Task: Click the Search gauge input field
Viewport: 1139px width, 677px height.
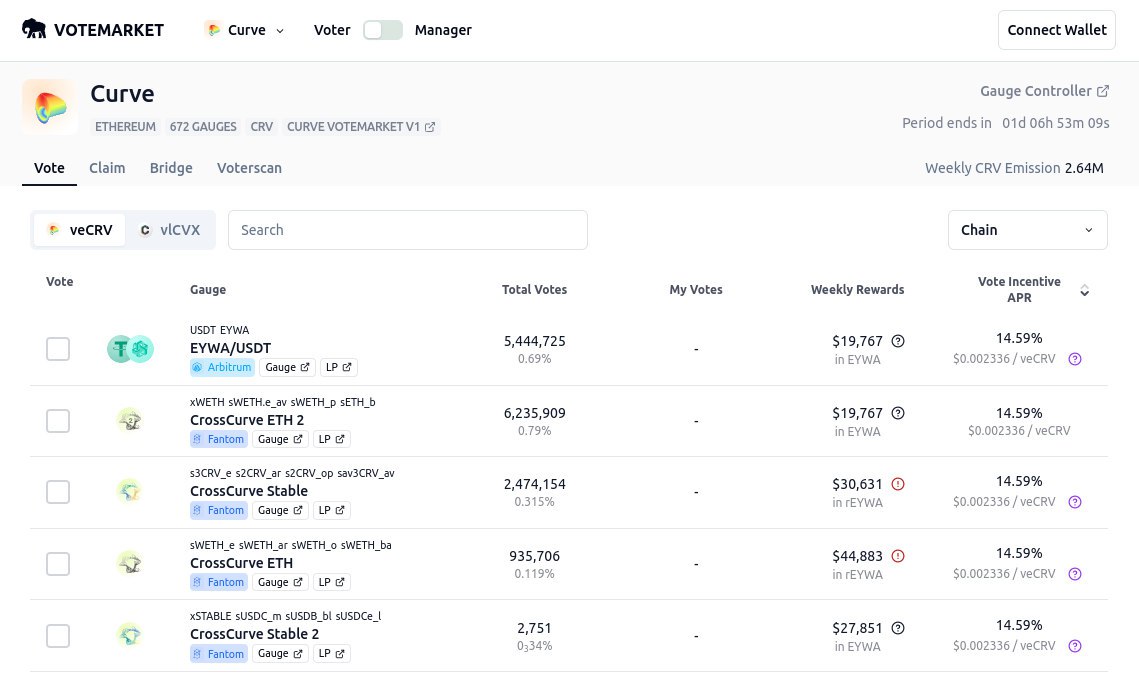Action: (x=408, y=230)
